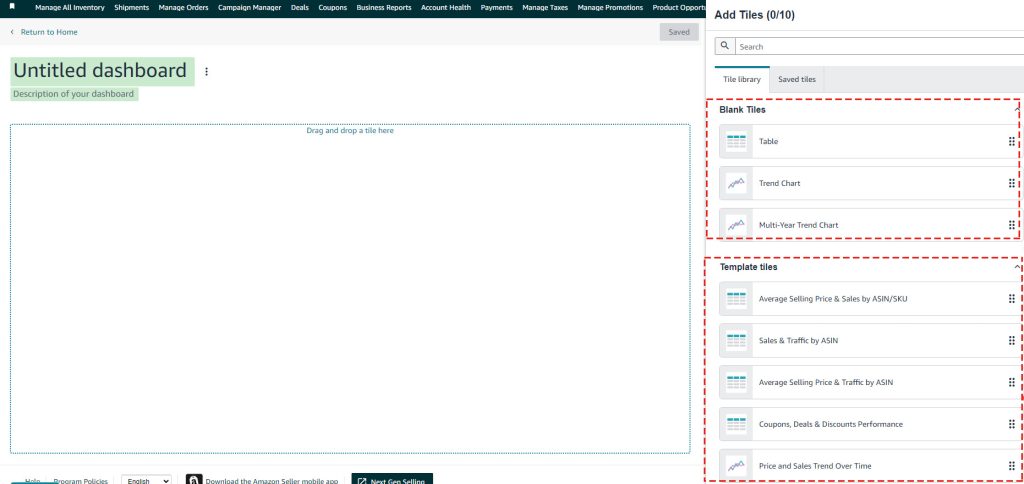
Task: Select the Tile library tab
Action: 742,79
